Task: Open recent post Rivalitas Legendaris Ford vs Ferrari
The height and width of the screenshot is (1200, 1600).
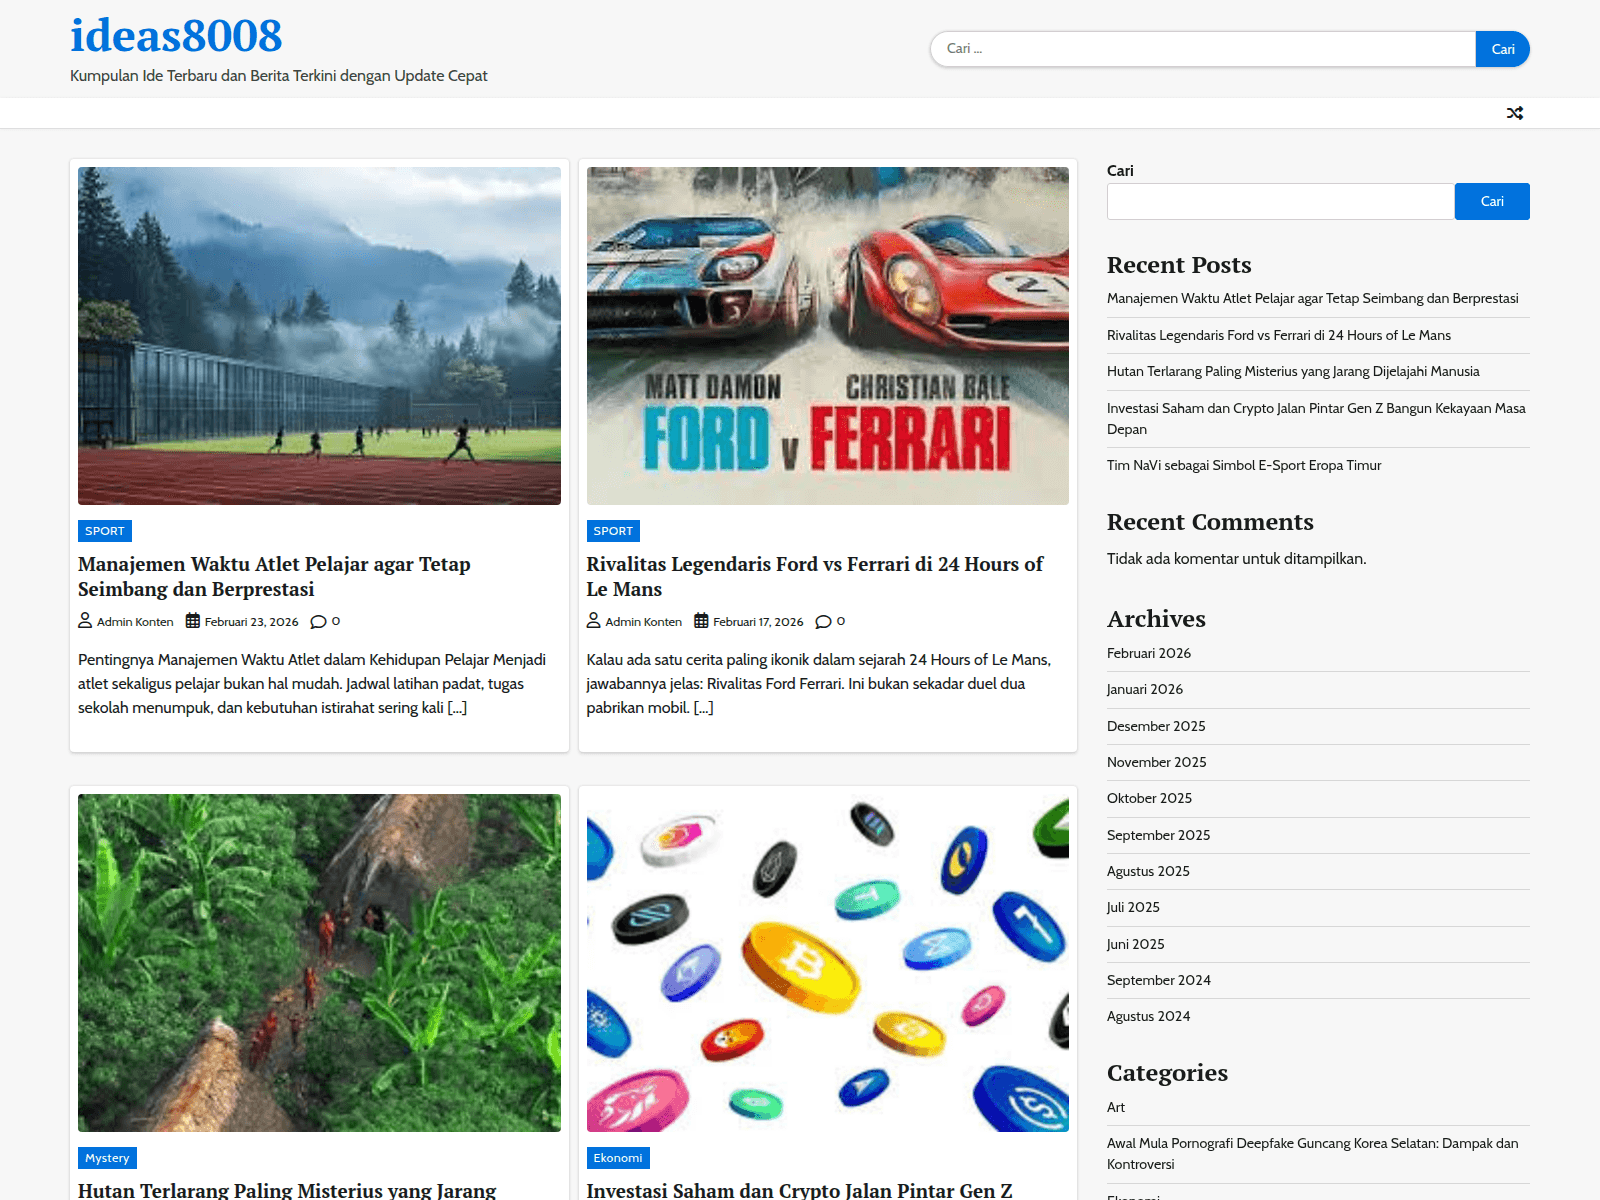Action: click(x=1279, y=335)
